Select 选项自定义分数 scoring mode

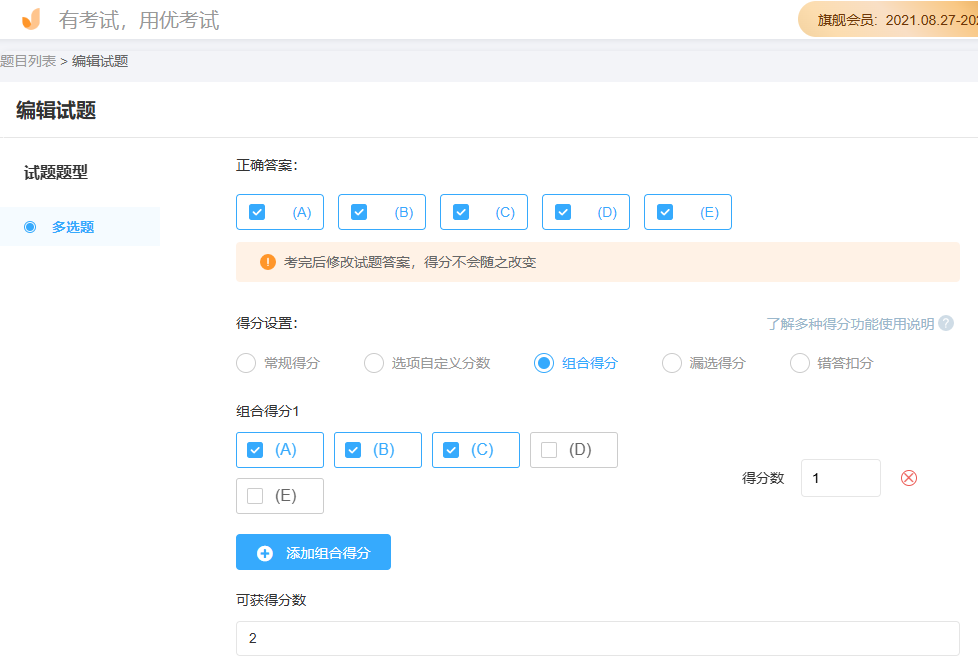(373, 363)
